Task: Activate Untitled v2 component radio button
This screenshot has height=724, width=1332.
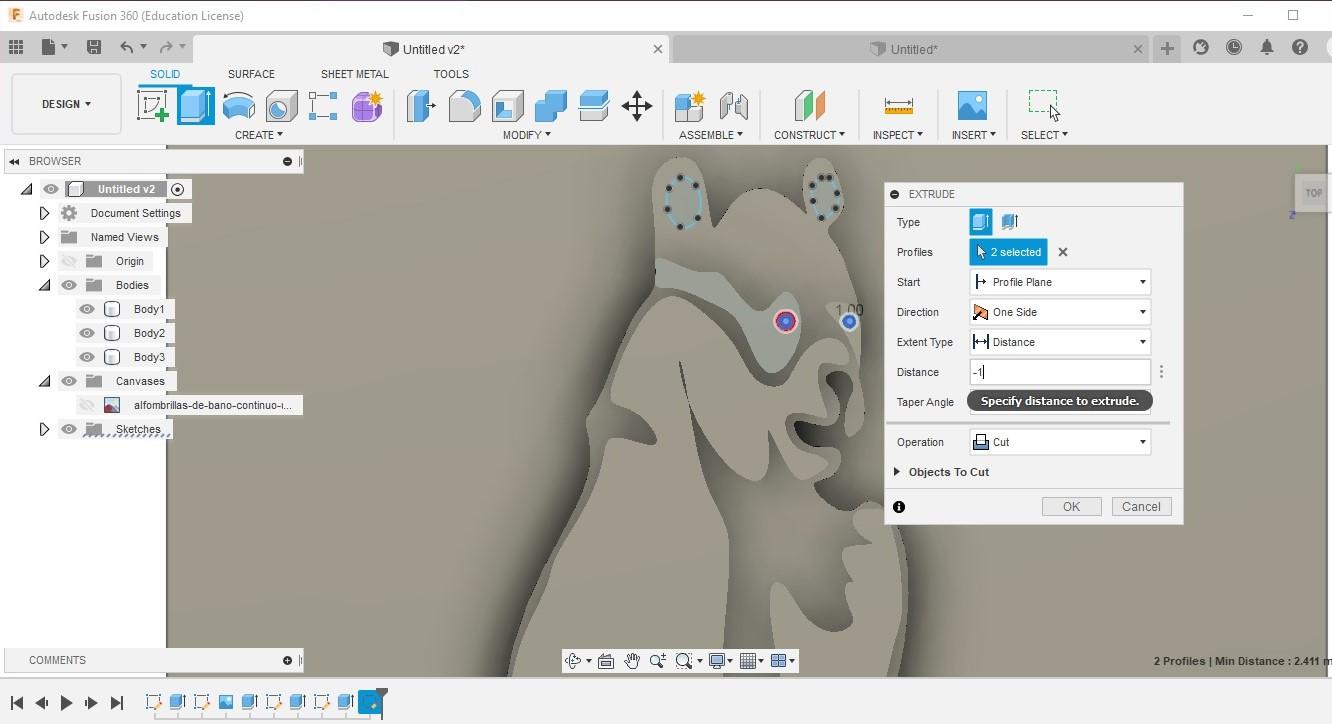Action: tap(178, 189)
